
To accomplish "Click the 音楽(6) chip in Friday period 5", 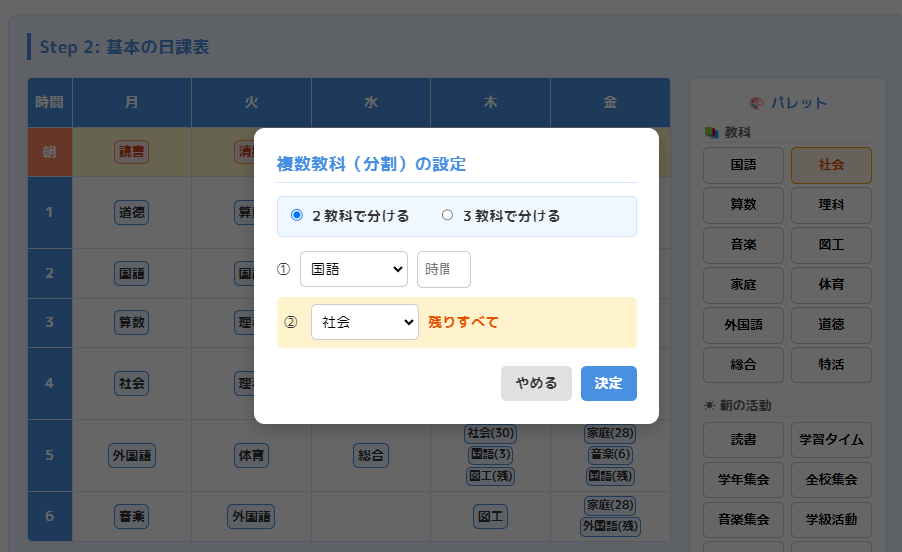I will tap(610, 454).
